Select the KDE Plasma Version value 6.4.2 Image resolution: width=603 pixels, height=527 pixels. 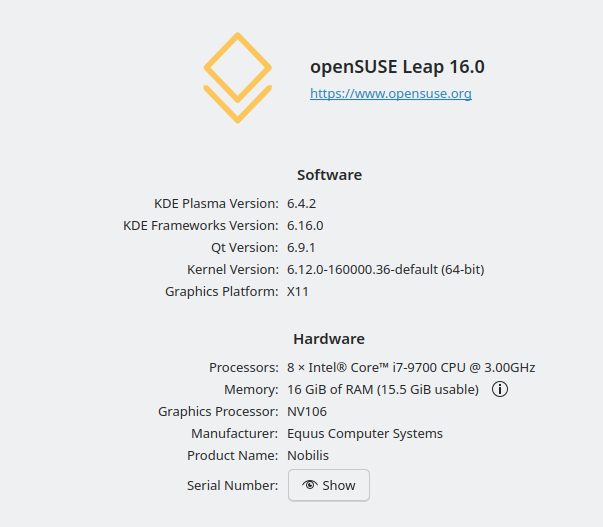click(302, 203)
